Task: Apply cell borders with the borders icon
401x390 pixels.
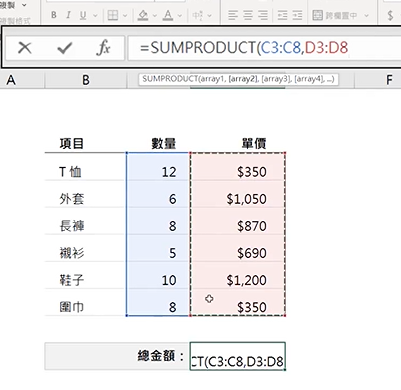Action: tap(113, 15)
